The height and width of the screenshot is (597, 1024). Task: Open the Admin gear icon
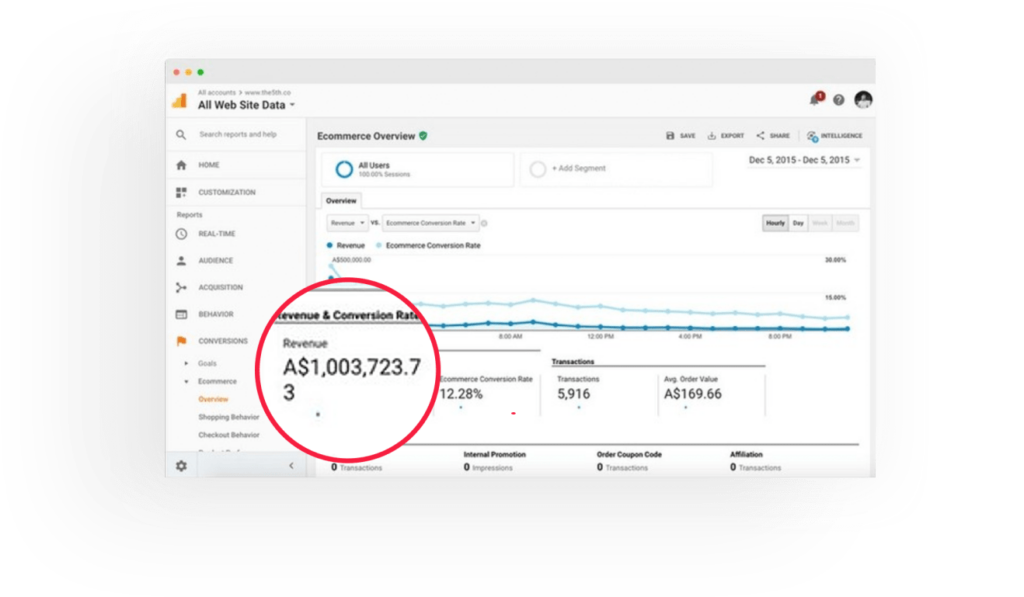(182, 466)
